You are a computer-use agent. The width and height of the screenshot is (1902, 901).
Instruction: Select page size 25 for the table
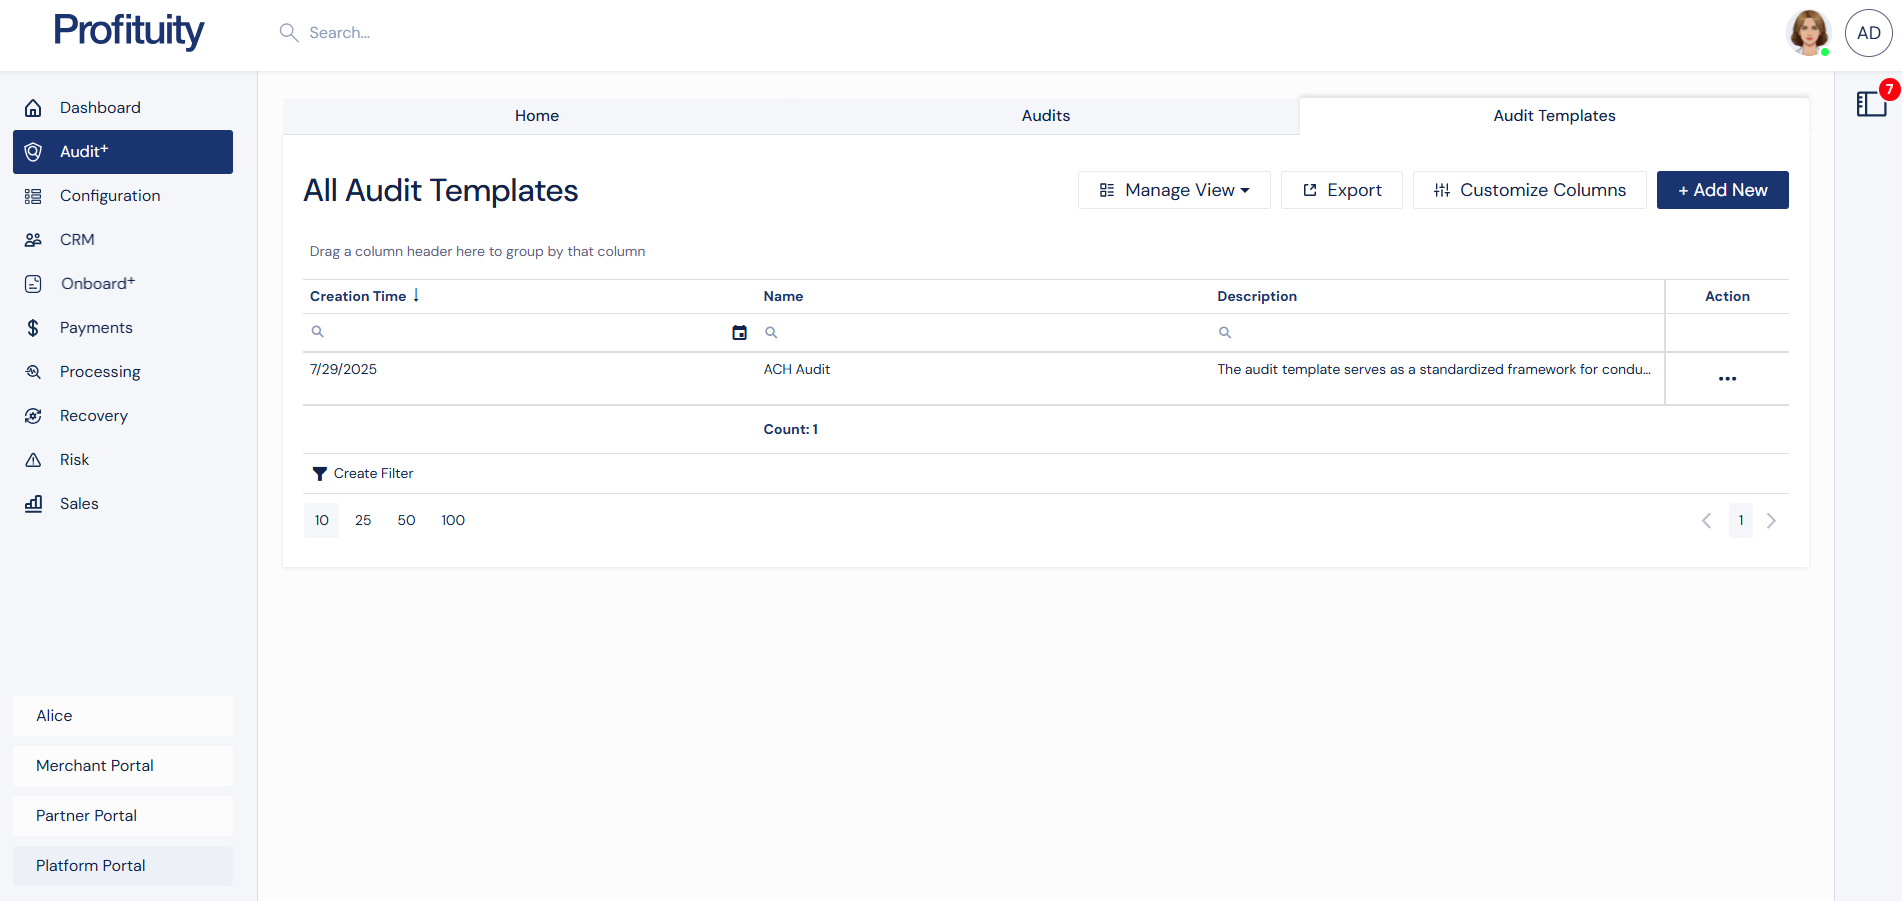pos(363,520)
